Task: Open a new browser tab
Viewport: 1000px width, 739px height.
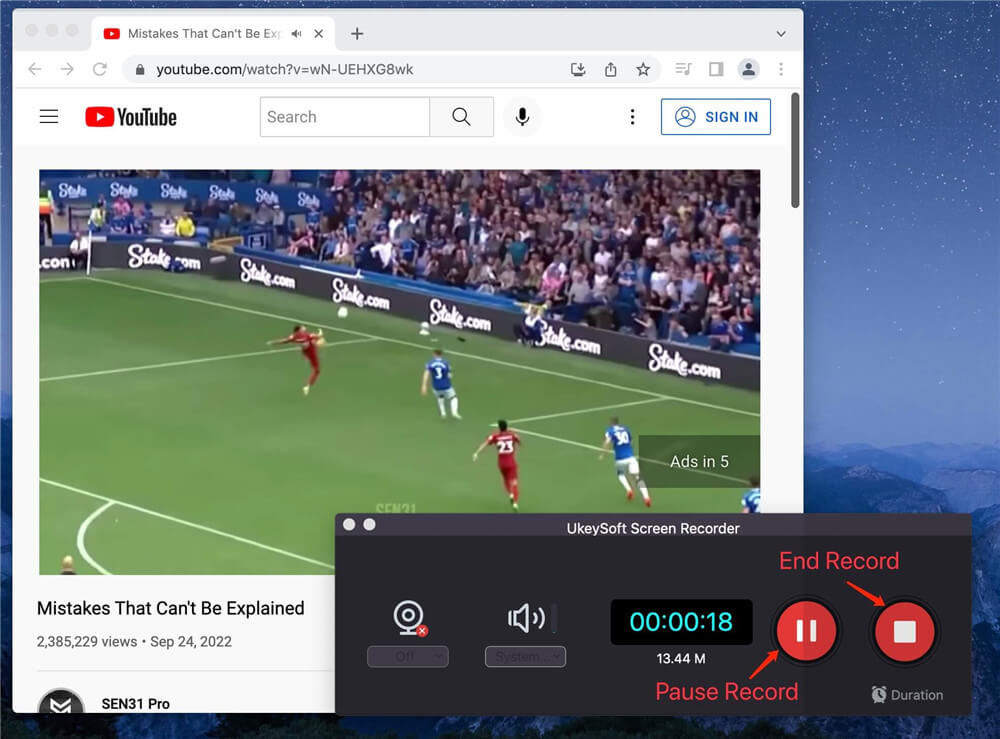Action: 357,34
